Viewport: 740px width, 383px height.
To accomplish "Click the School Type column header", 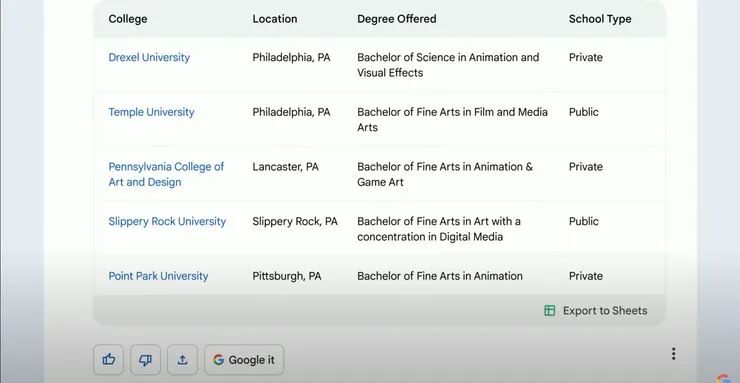I will pos(600,19).
